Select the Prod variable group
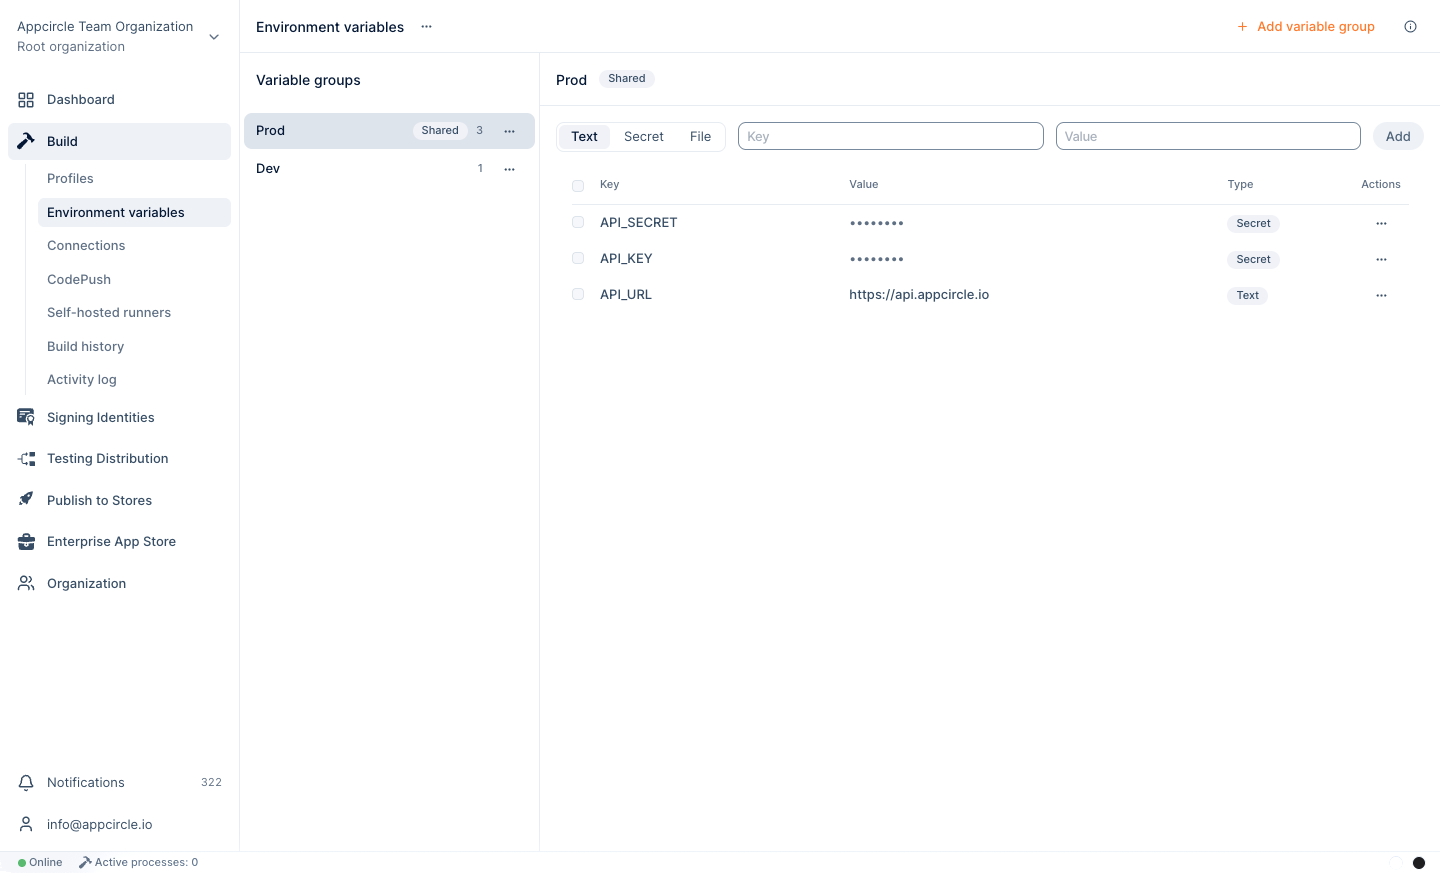1440x873 pixels. tap(389, 131)
